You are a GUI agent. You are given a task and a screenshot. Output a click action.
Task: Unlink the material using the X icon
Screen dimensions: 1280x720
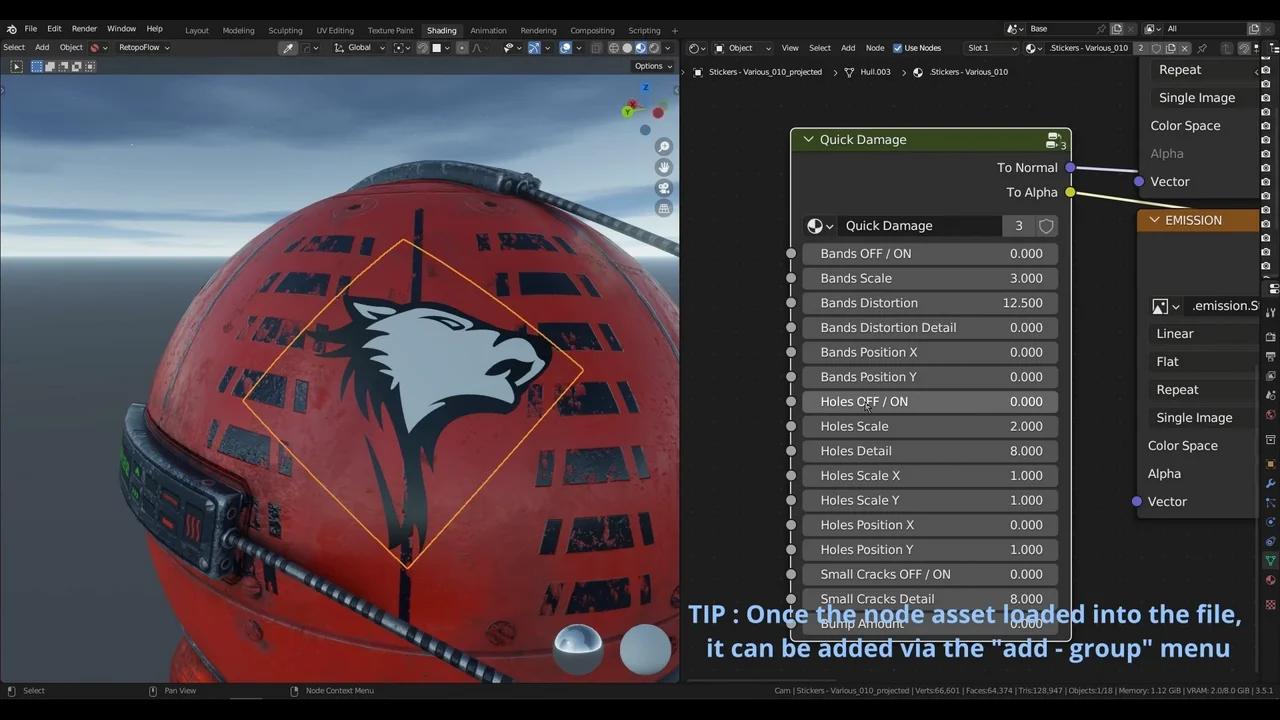[x=1185, y=47]
